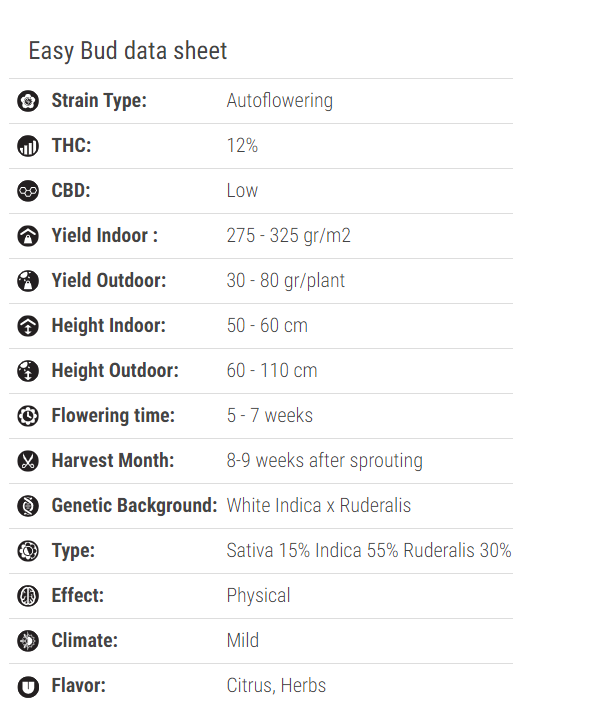603x725 pixels.
Task: Select the Autoflowering strain type value
Action: pyautogui.click(x=280, y=101)
